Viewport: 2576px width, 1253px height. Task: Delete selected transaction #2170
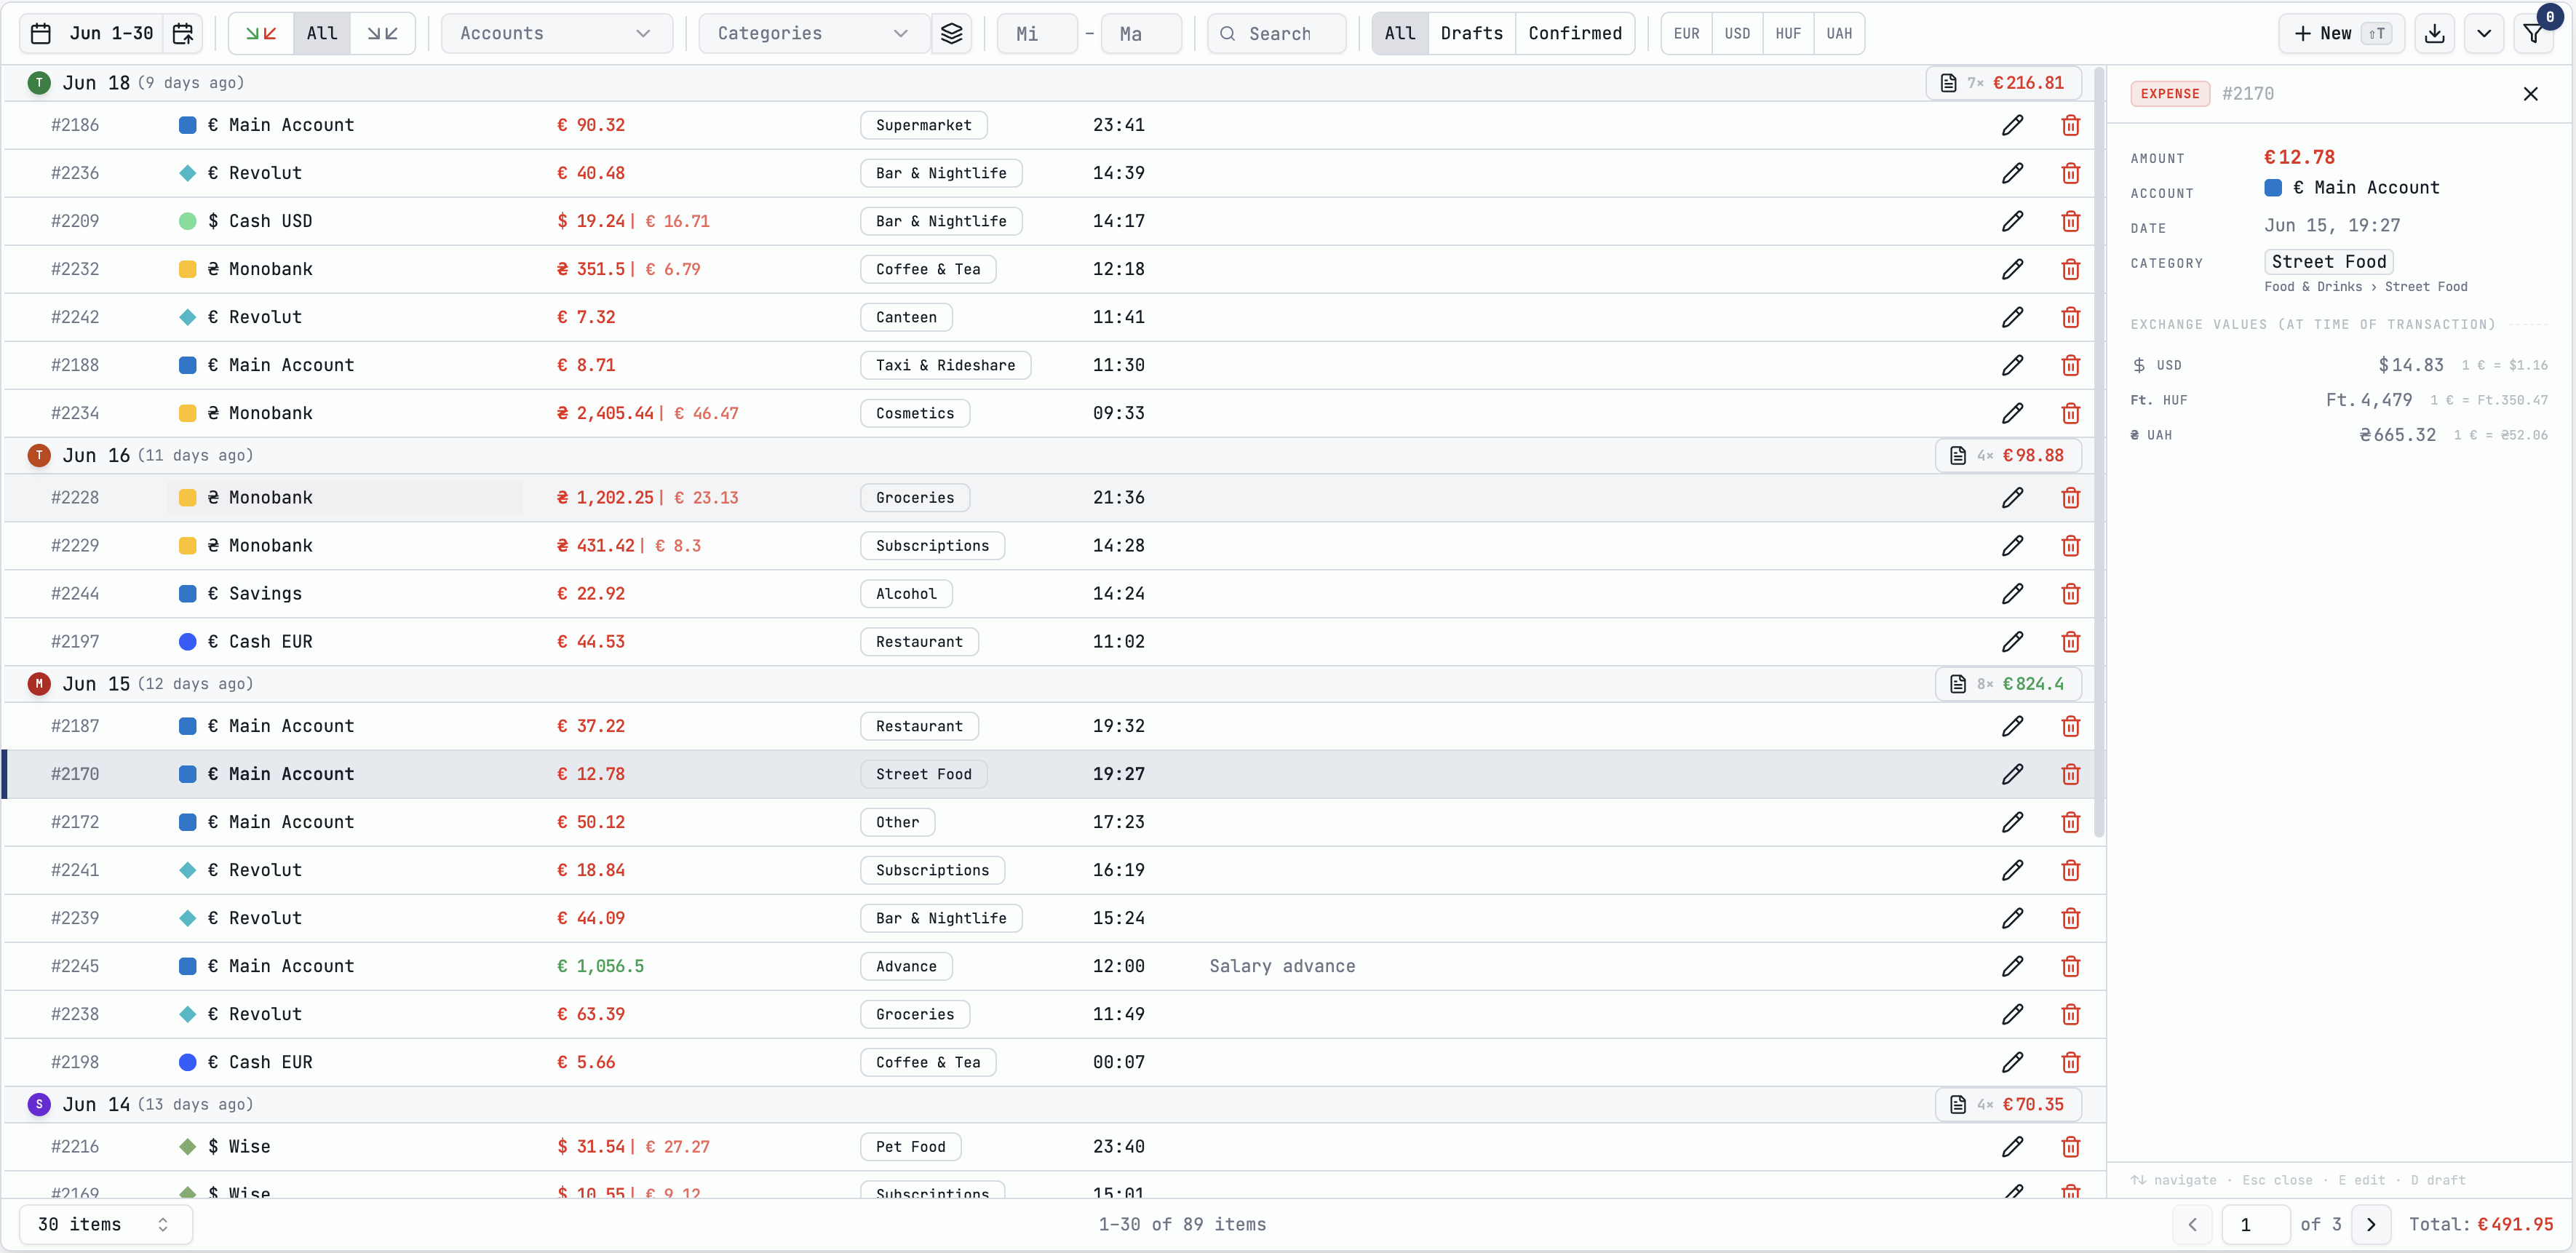point(2071,774)
